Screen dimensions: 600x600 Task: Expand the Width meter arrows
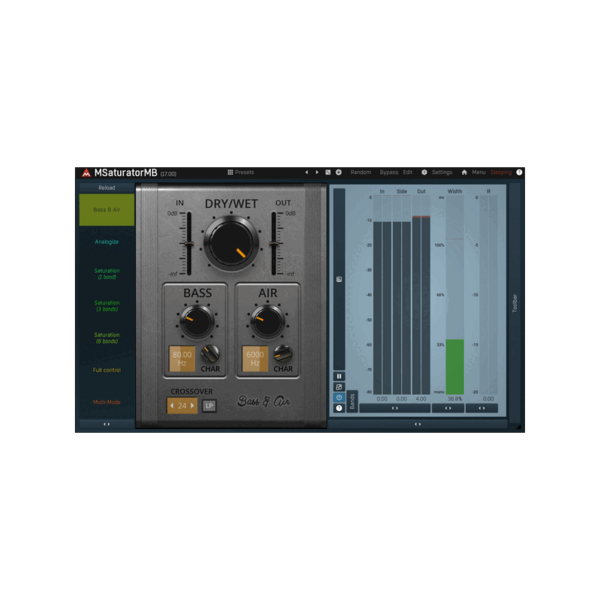pyautogui.click(x=448, y=408)
